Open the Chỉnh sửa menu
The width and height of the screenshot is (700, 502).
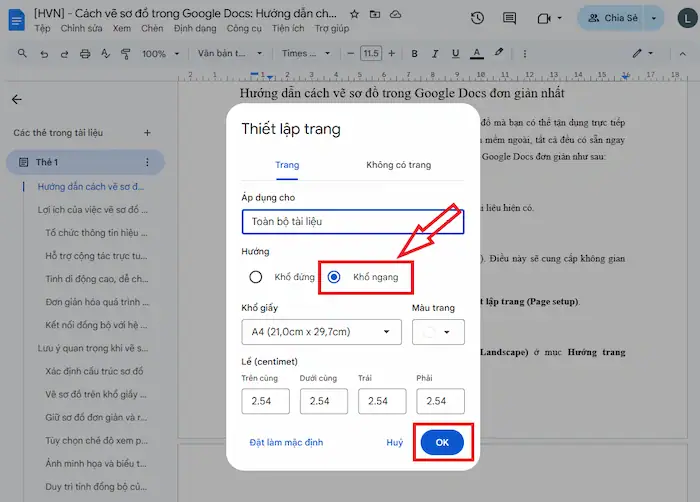click(81, 29)
